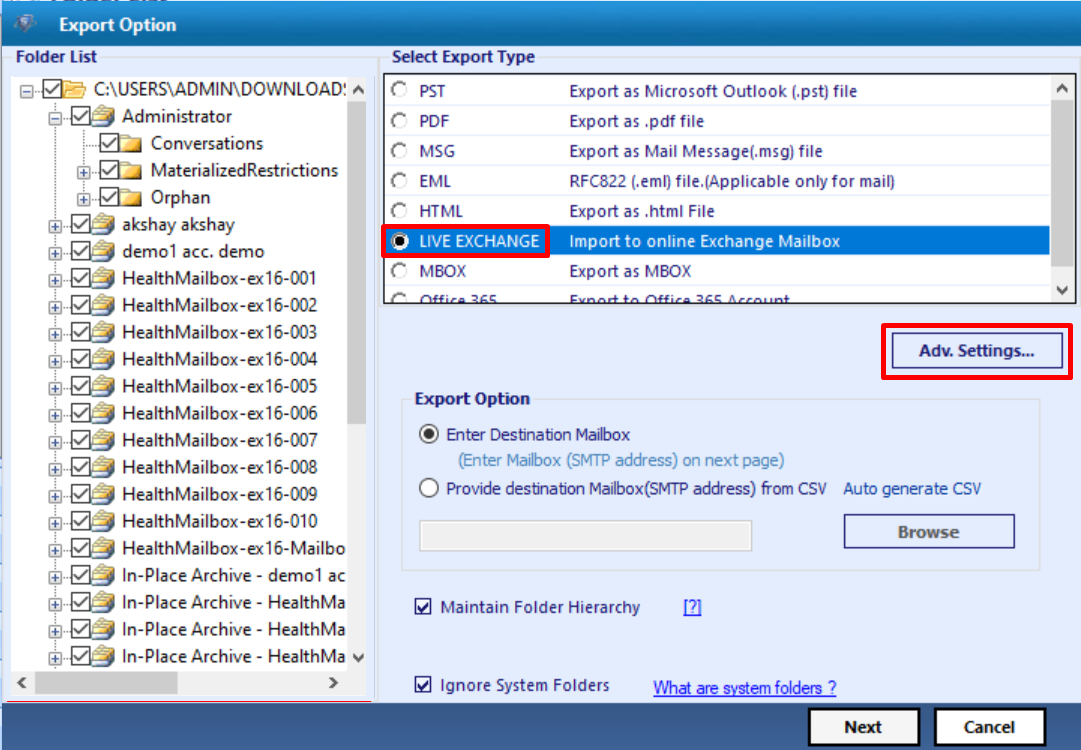1081x750 pixels.
Task: Disable Ignore System Folders checkbox
Action: [422, 686]
